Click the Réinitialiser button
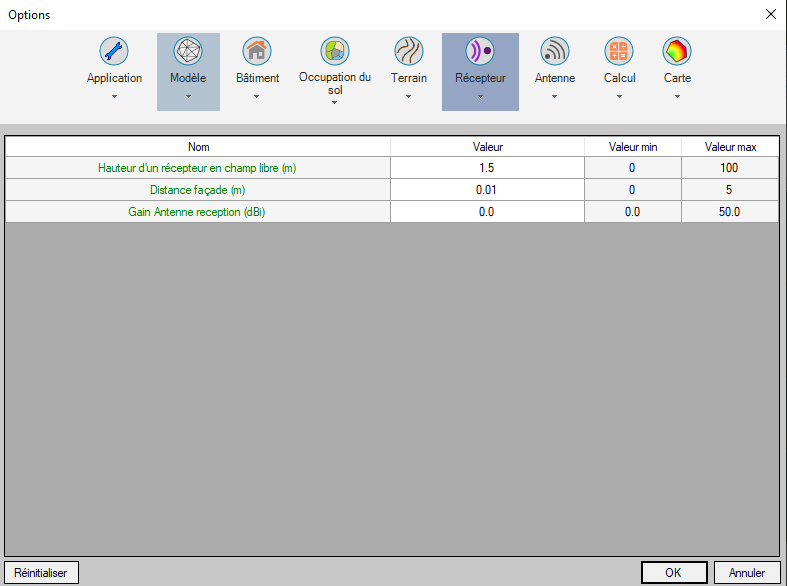 pos(41,572)
